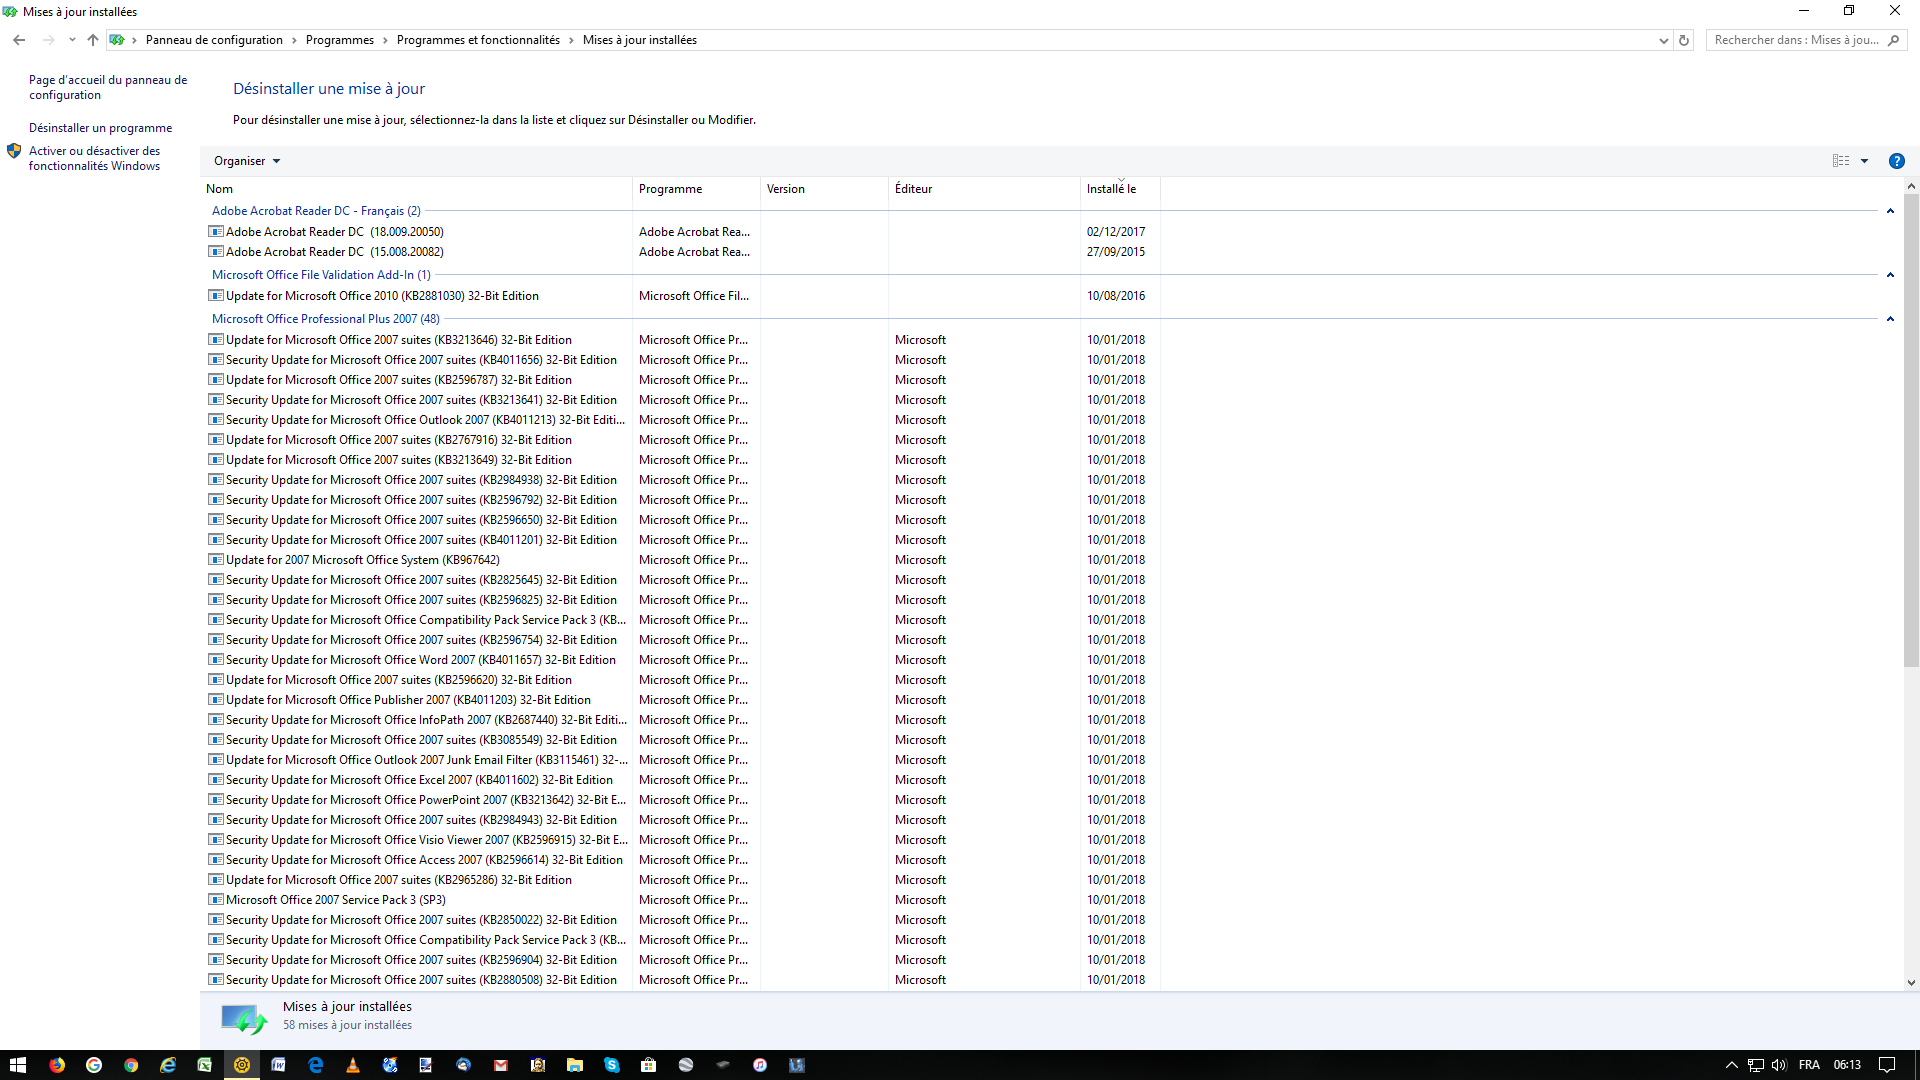Open Internet Explorer from the taskbar
The height and width of the screenshot is (1080, 1920).
click(168, 1065)
